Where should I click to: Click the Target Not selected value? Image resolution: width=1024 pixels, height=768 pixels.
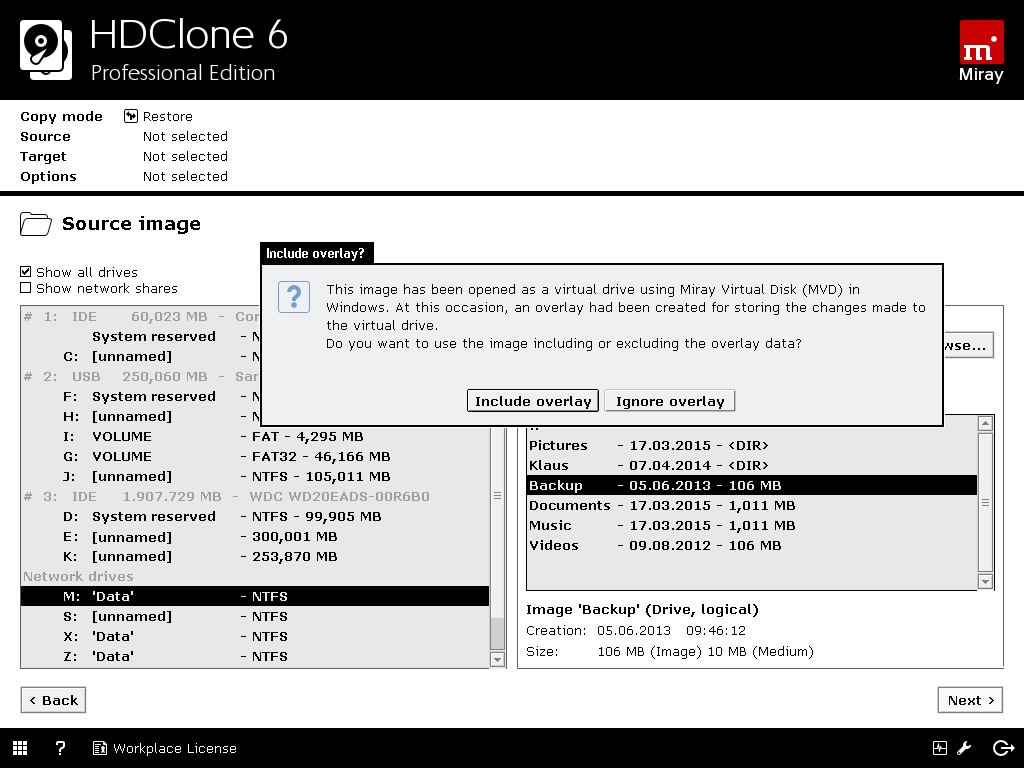pos(185,157)
